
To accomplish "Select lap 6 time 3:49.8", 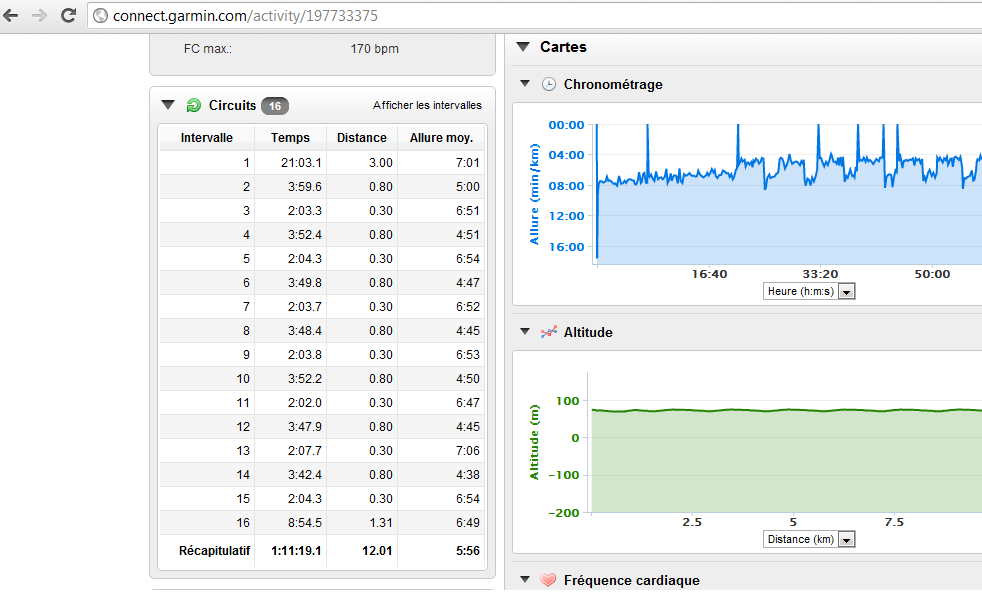I will pos(305,283).
